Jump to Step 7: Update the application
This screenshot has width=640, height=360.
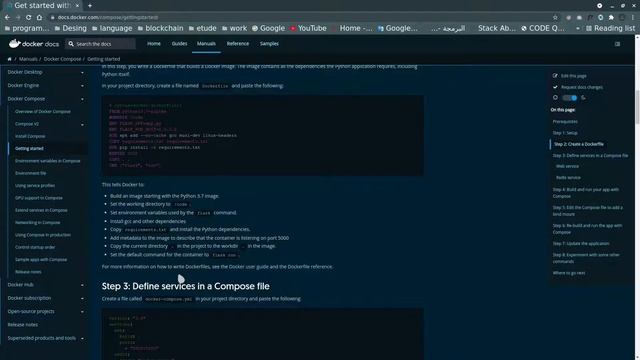tap(581, 244)
